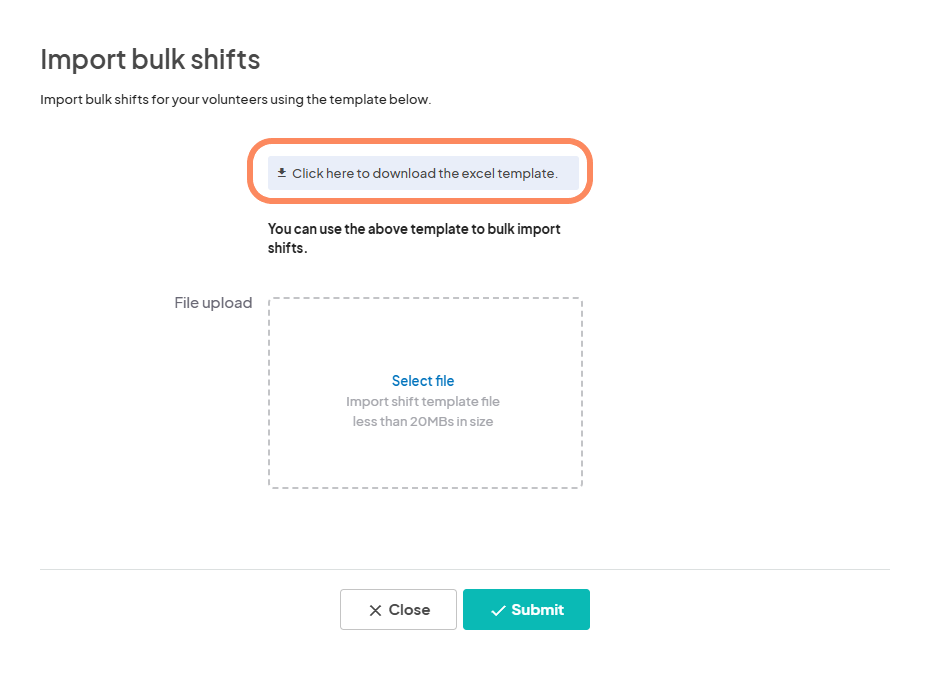Click the dashed file upload drop zone
Screen dimensions: 931x674
click(425, 393)
